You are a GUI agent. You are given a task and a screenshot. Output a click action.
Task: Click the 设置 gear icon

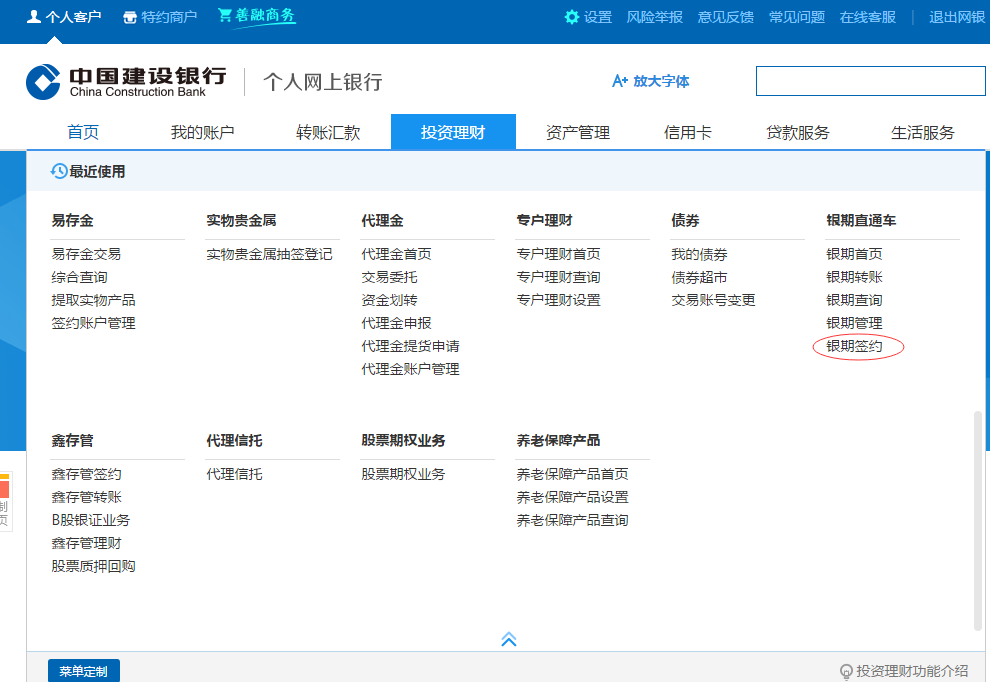coord(571,17)
